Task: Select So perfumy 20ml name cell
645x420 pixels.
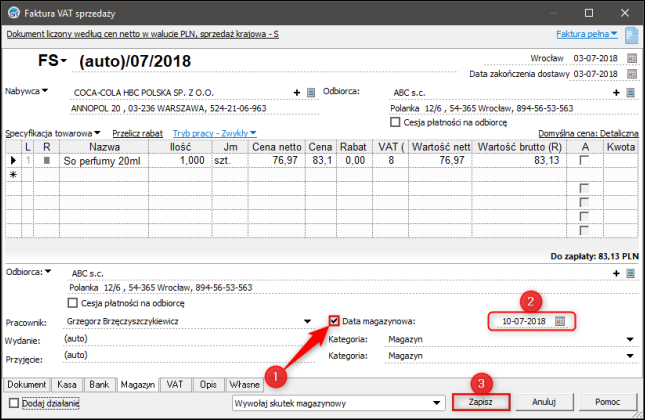Action: tap(104, 160)
